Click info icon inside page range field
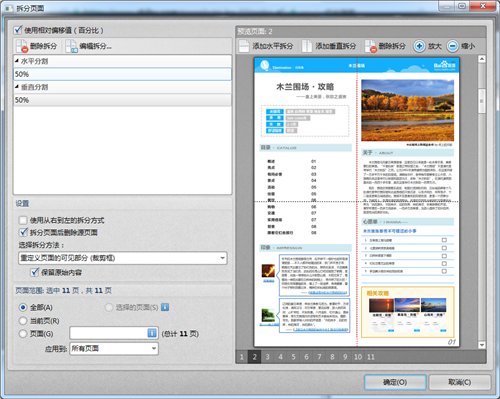500x399 pixels. tap(152, 333)
